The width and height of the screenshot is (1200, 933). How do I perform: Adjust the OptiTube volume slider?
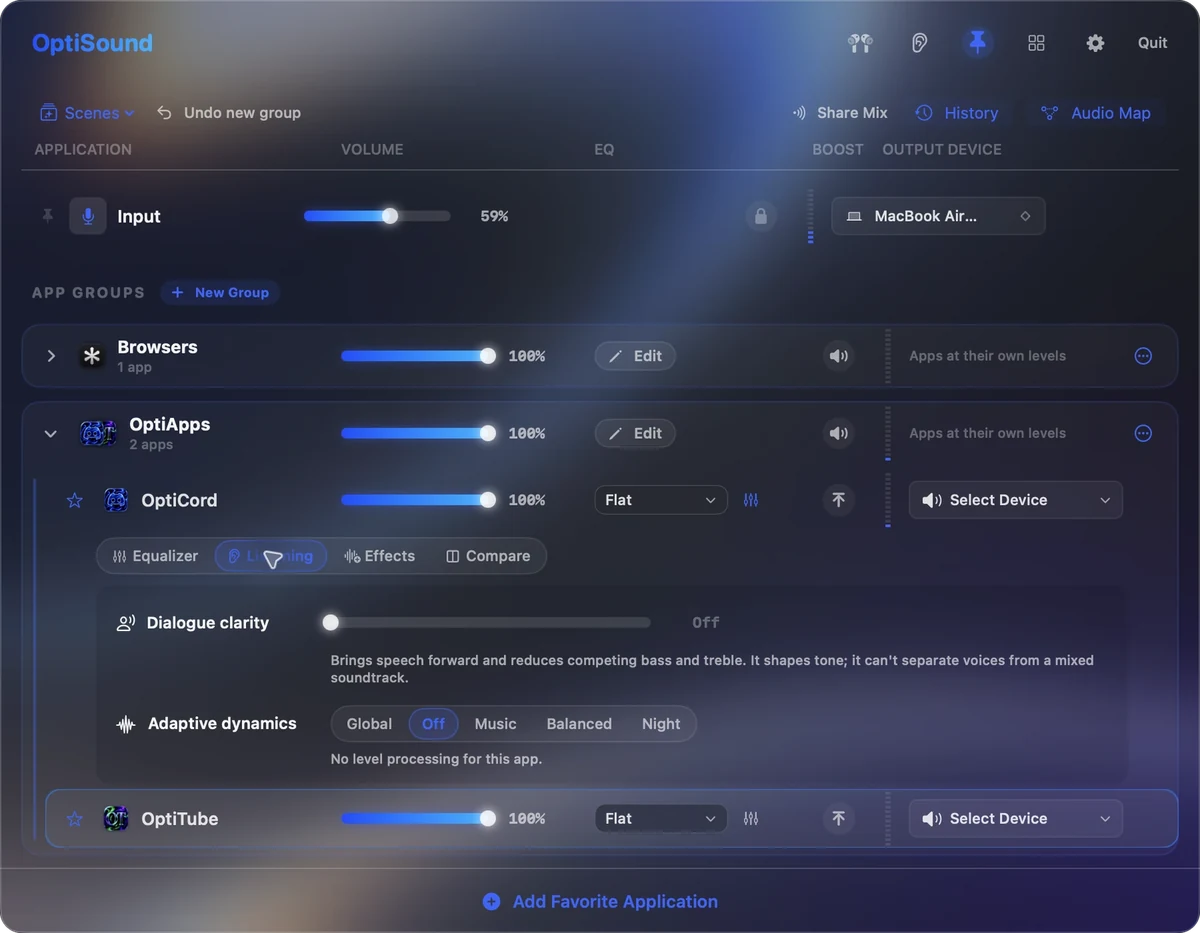pyautogui.click(x=418, y=819)
